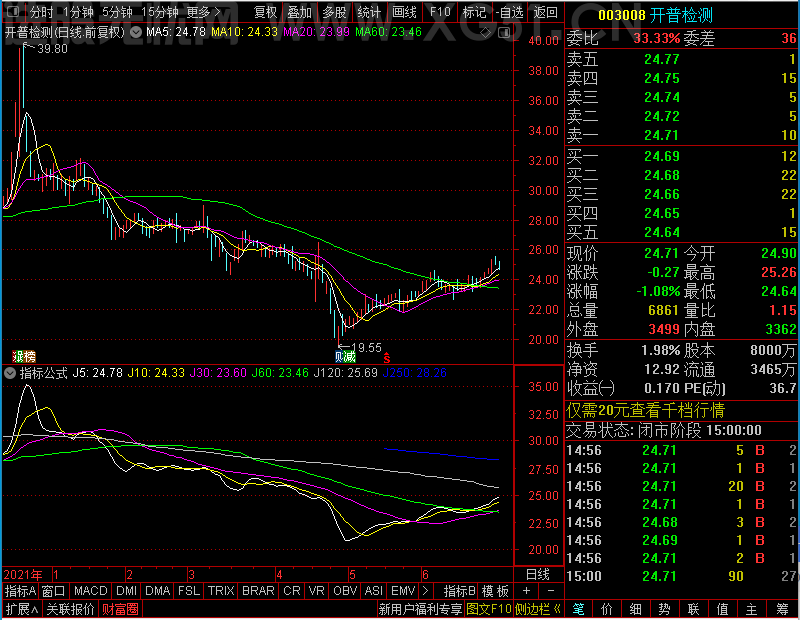This screenshot has width=800, height=620.
Task: Click the 返回 back button
Action: pos(545,12)
